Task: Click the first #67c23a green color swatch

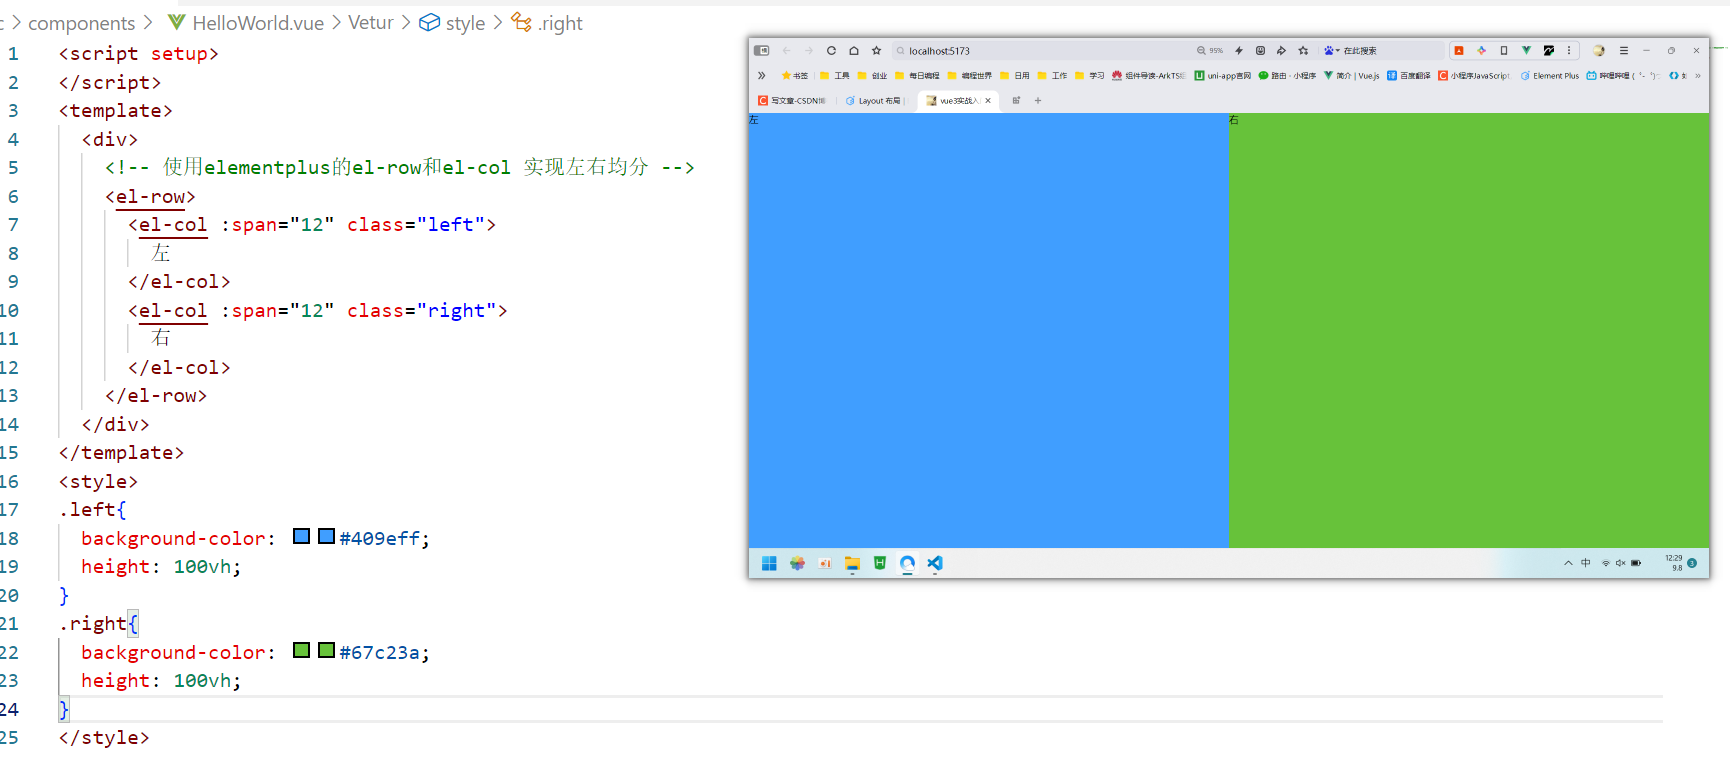Action: [301, 650]
